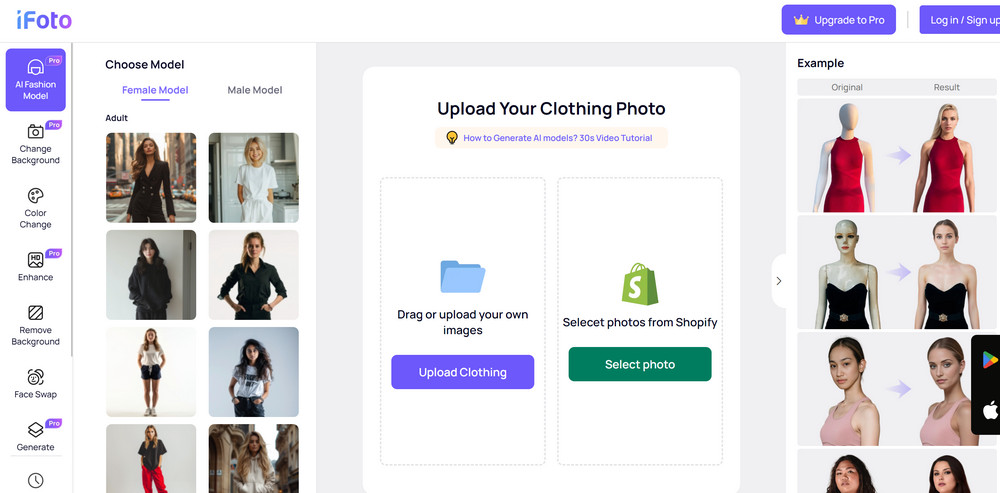Click the Upgrade to Pro button
The image size is (1000, 493).
pyautogui.click(x=839, y=20)
